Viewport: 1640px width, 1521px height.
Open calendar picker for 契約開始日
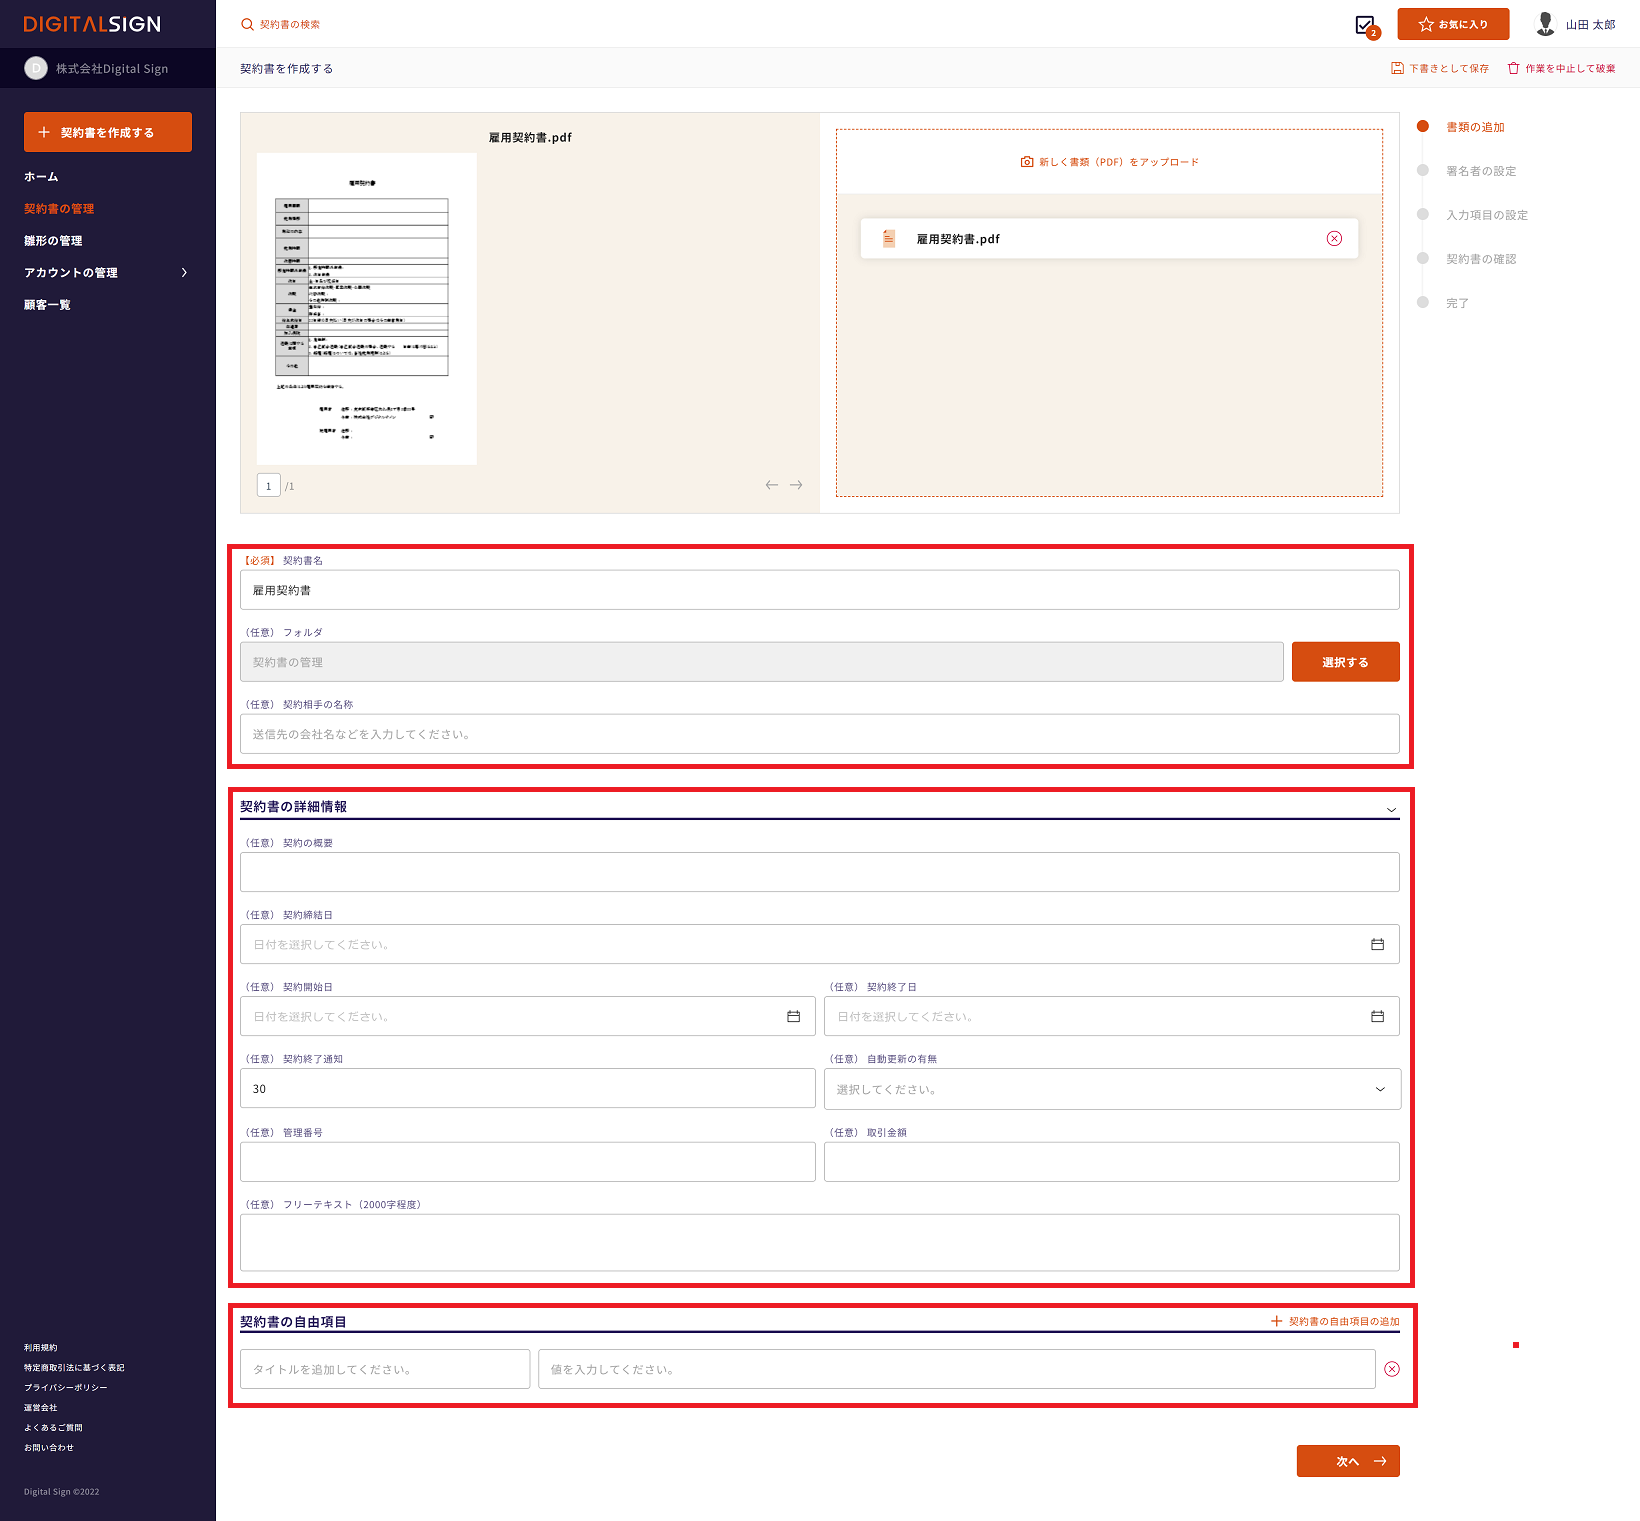(793, 1016)
